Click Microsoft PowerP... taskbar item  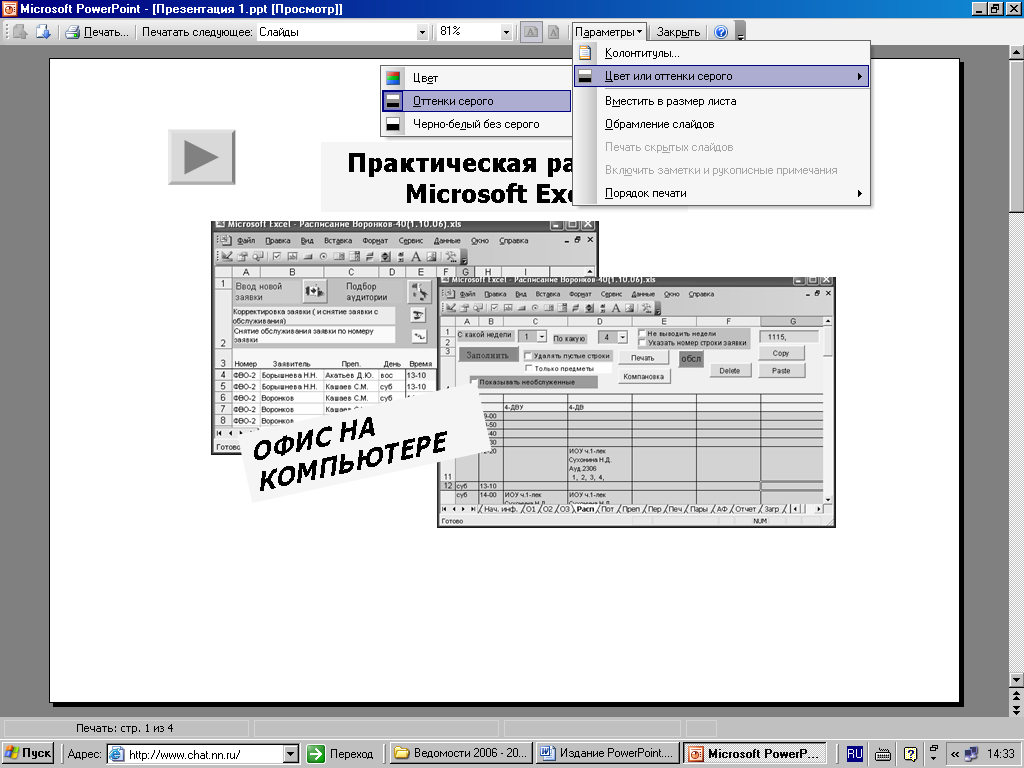tap(754, 753)
